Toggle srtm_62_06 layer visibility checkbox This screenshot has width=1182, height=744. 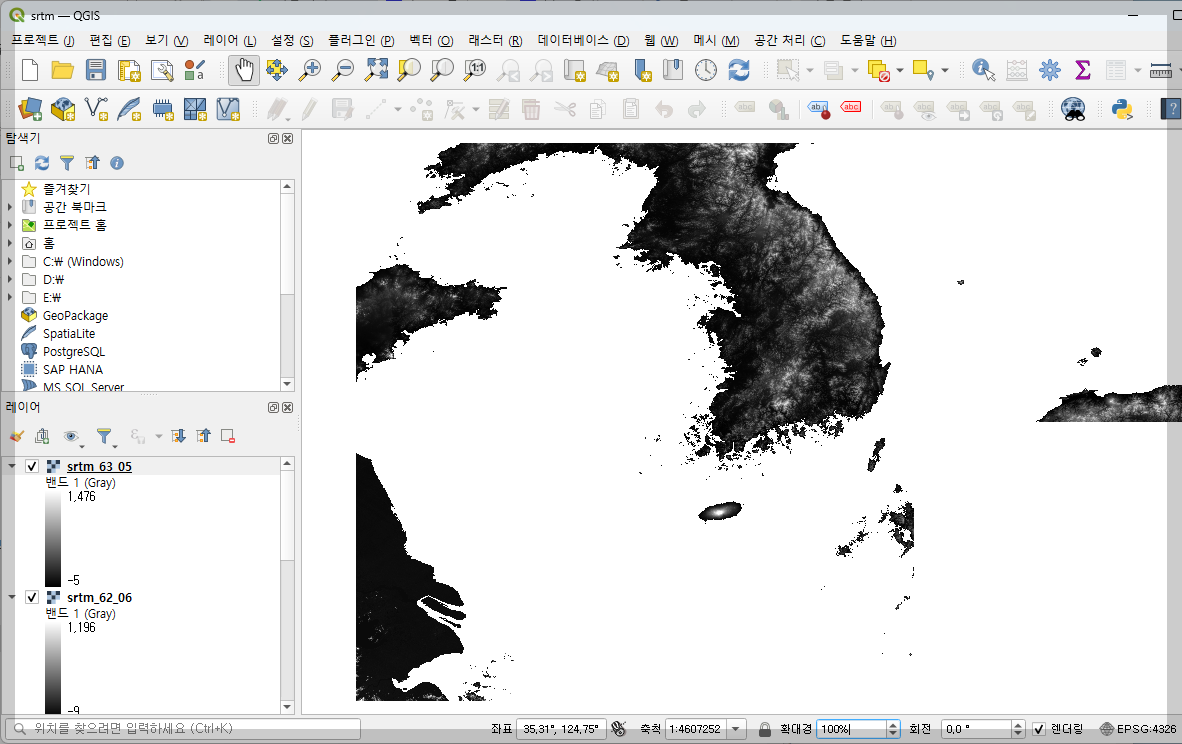32,597
